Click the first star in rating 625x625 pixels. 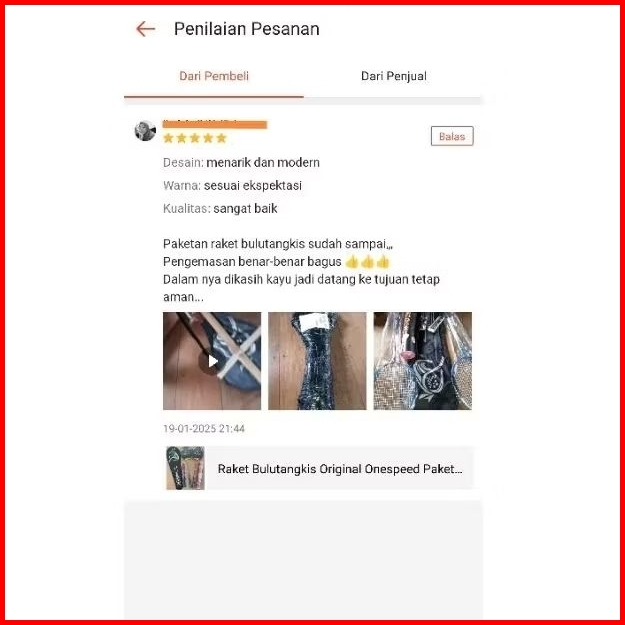tap(169, 138)
